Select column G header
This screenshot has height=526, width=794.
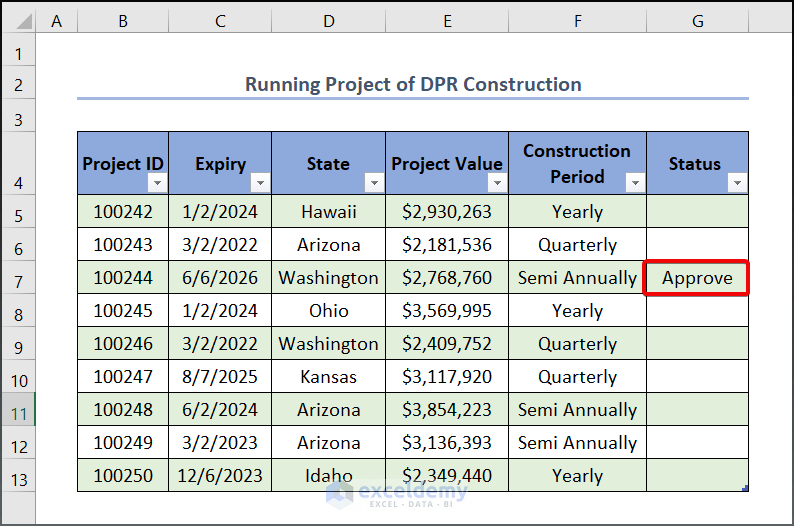point(697,20)
